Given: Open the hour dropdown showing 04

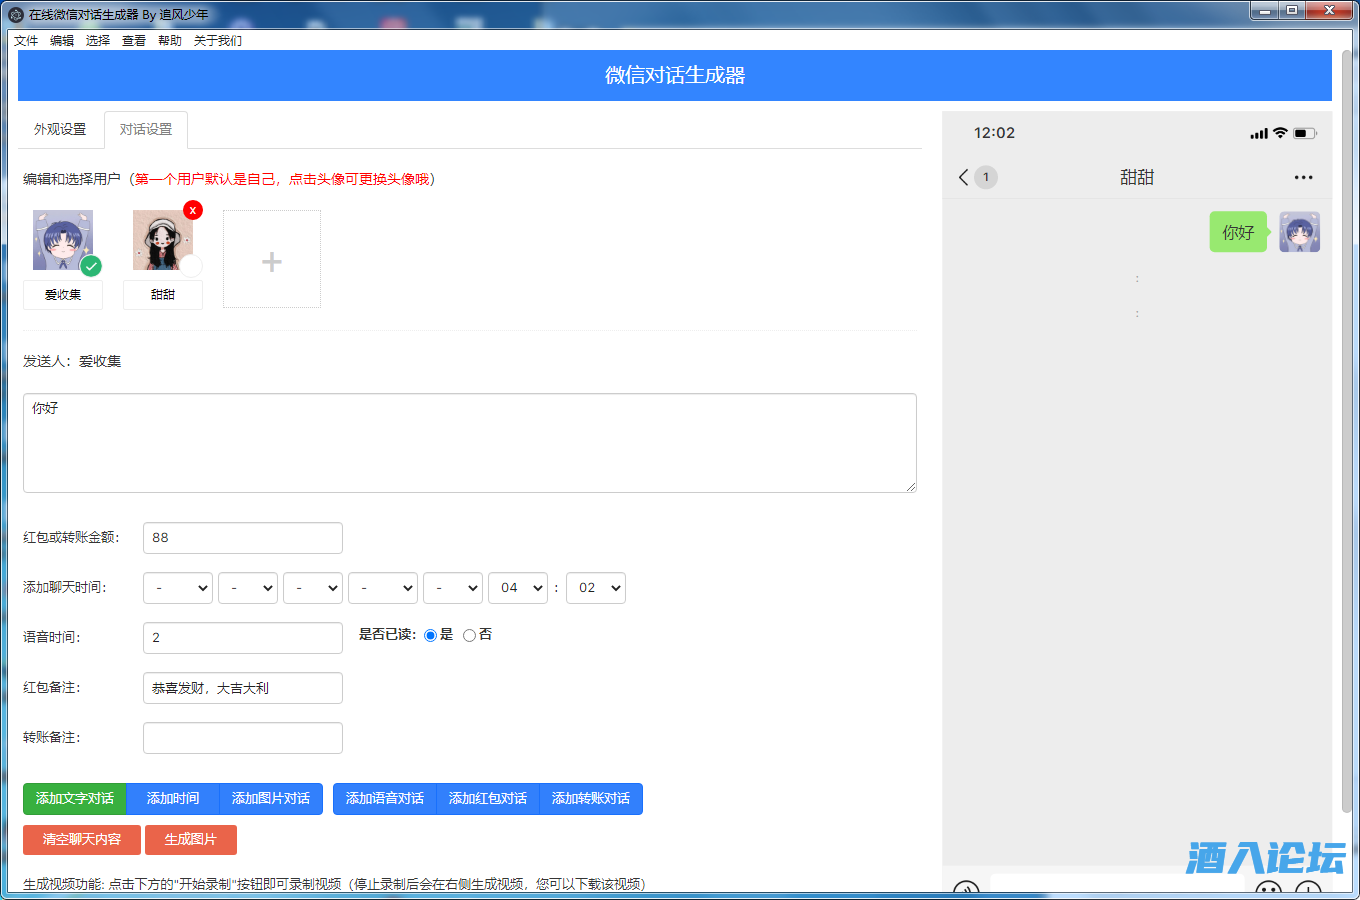Looking at the screenshot, I should (517, 588).
